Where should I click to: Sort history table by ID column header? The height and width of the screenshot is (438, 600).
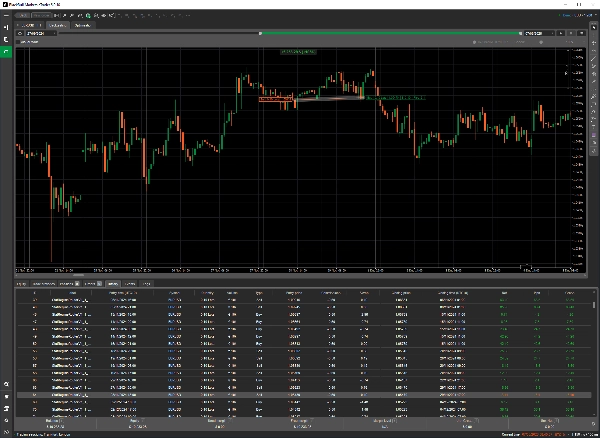point(35,293)
